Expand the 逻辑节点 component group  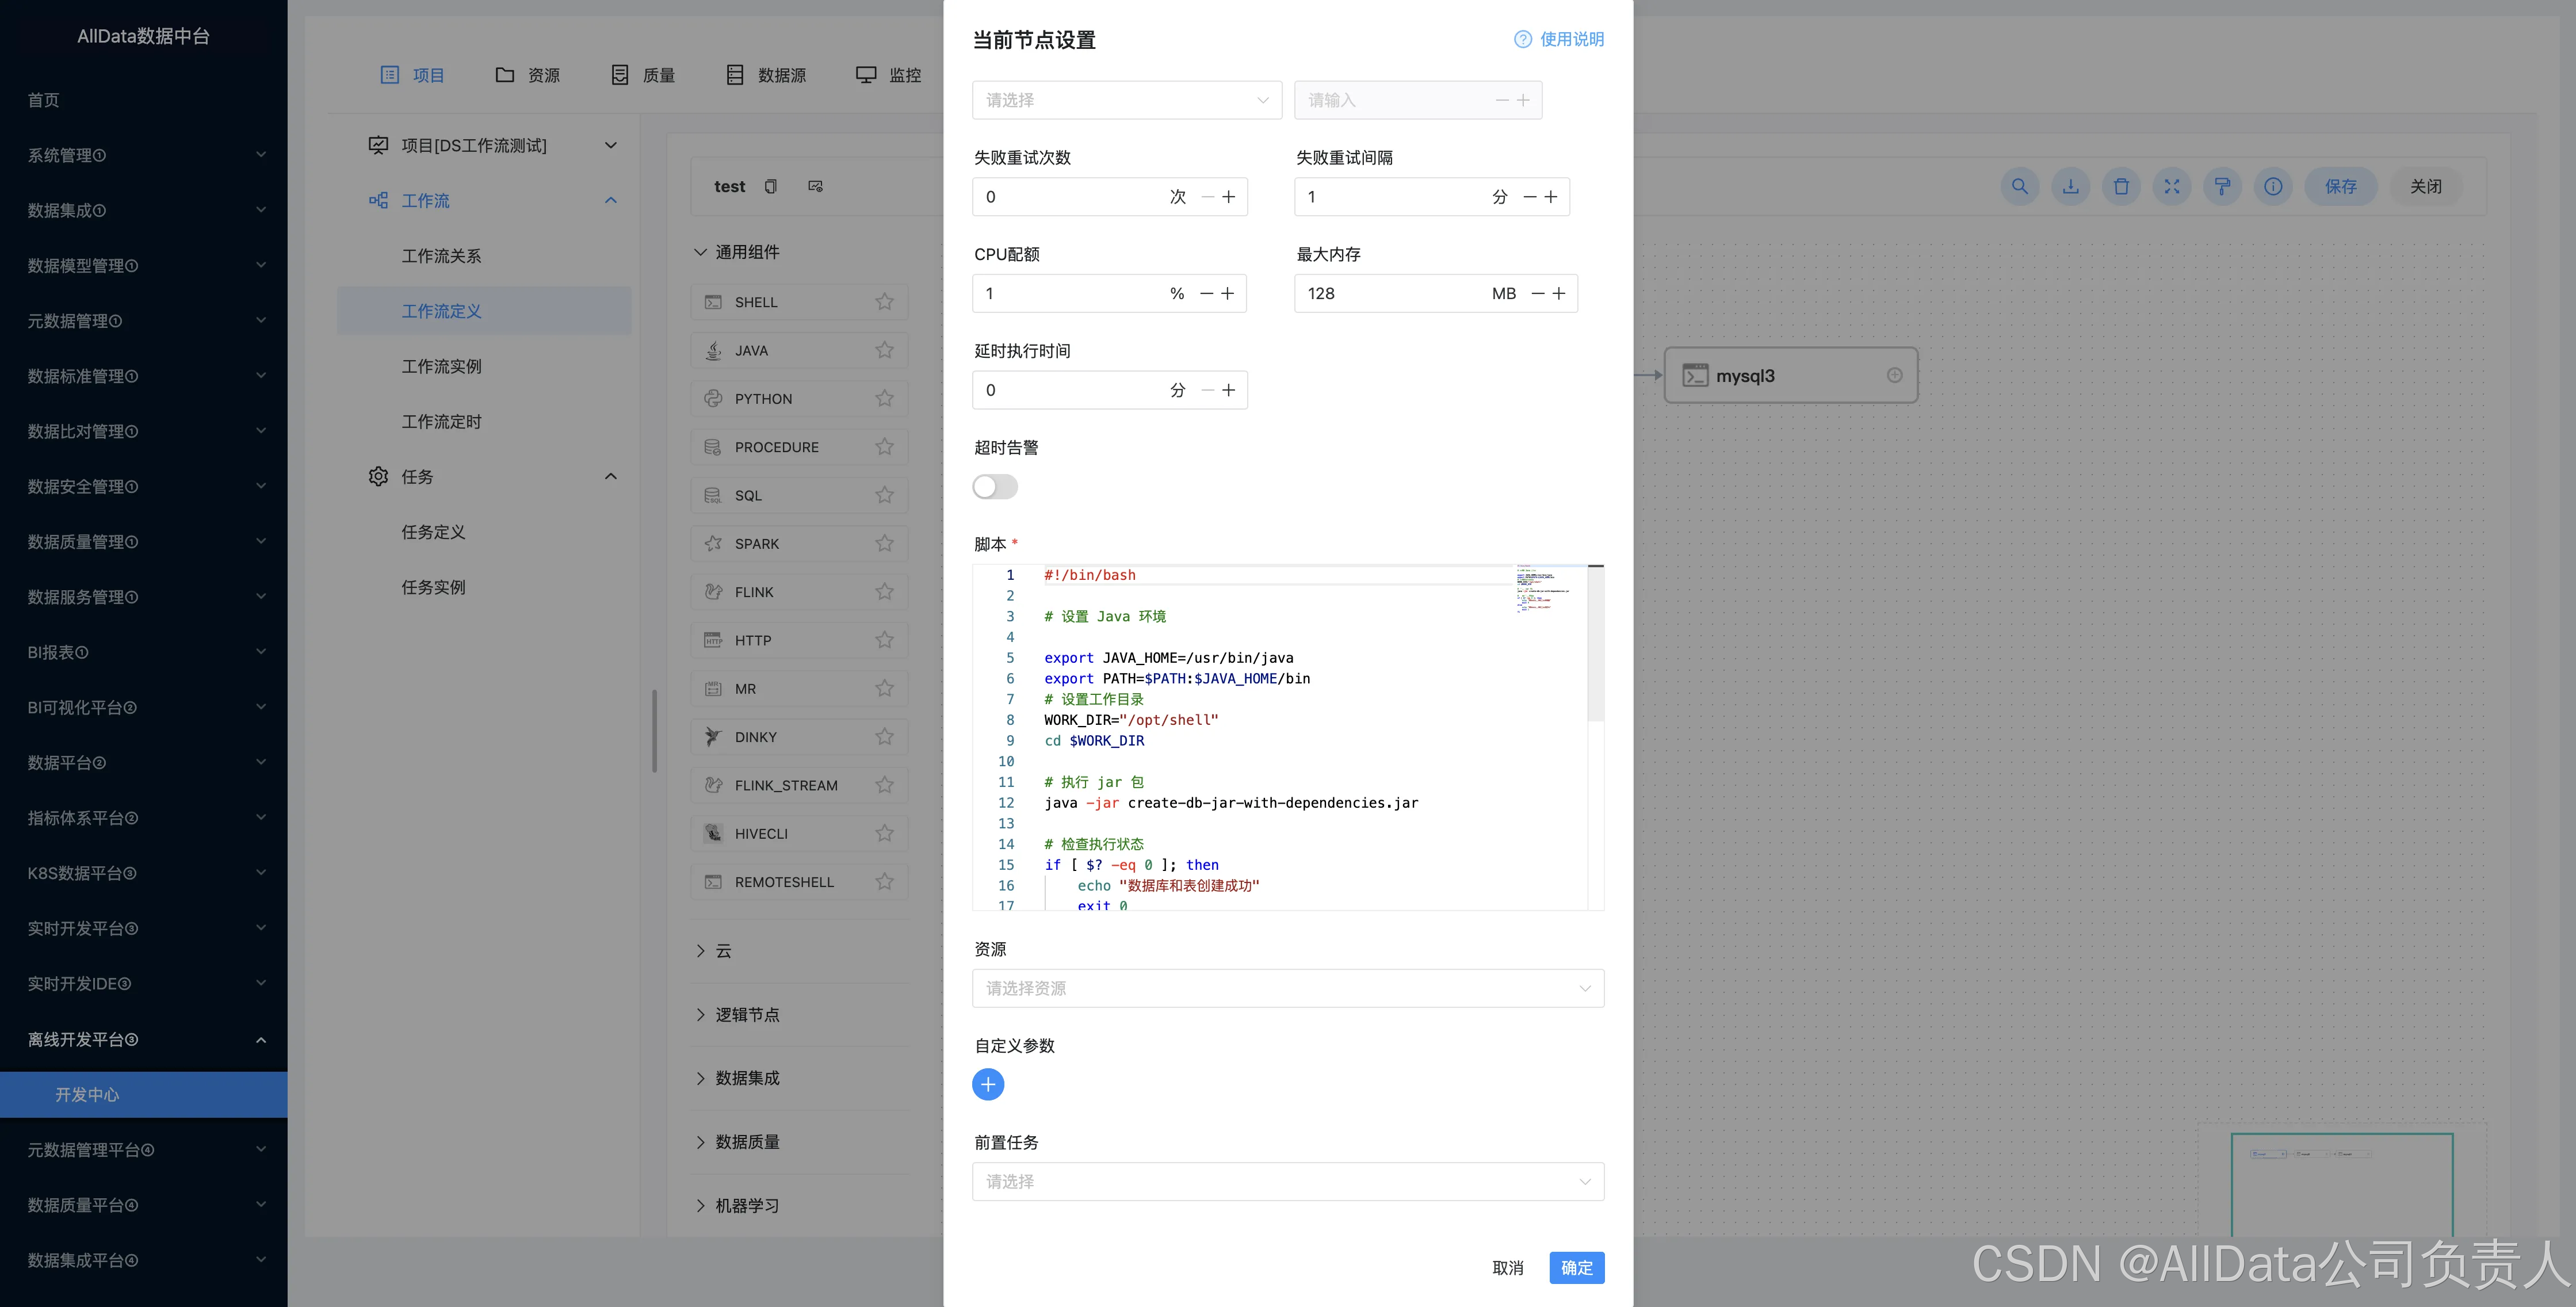point(700,1014)
